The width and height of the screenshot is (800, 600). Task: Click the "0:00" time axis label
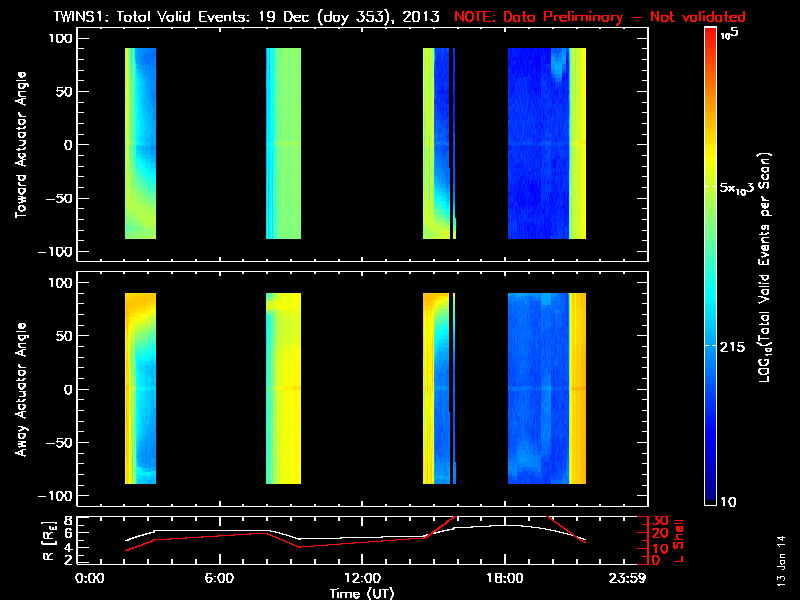[89, 578]
